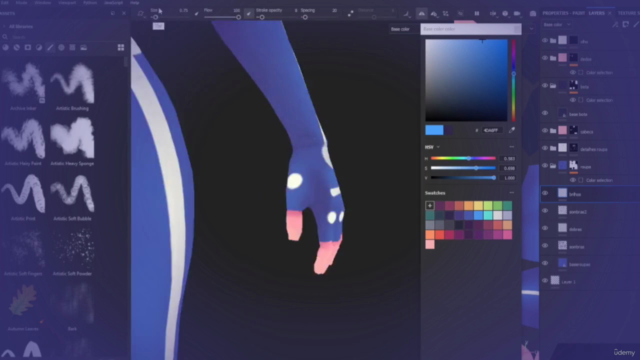
Task: Open Base color channel dropdown in Layers
Action: (557, 25)
